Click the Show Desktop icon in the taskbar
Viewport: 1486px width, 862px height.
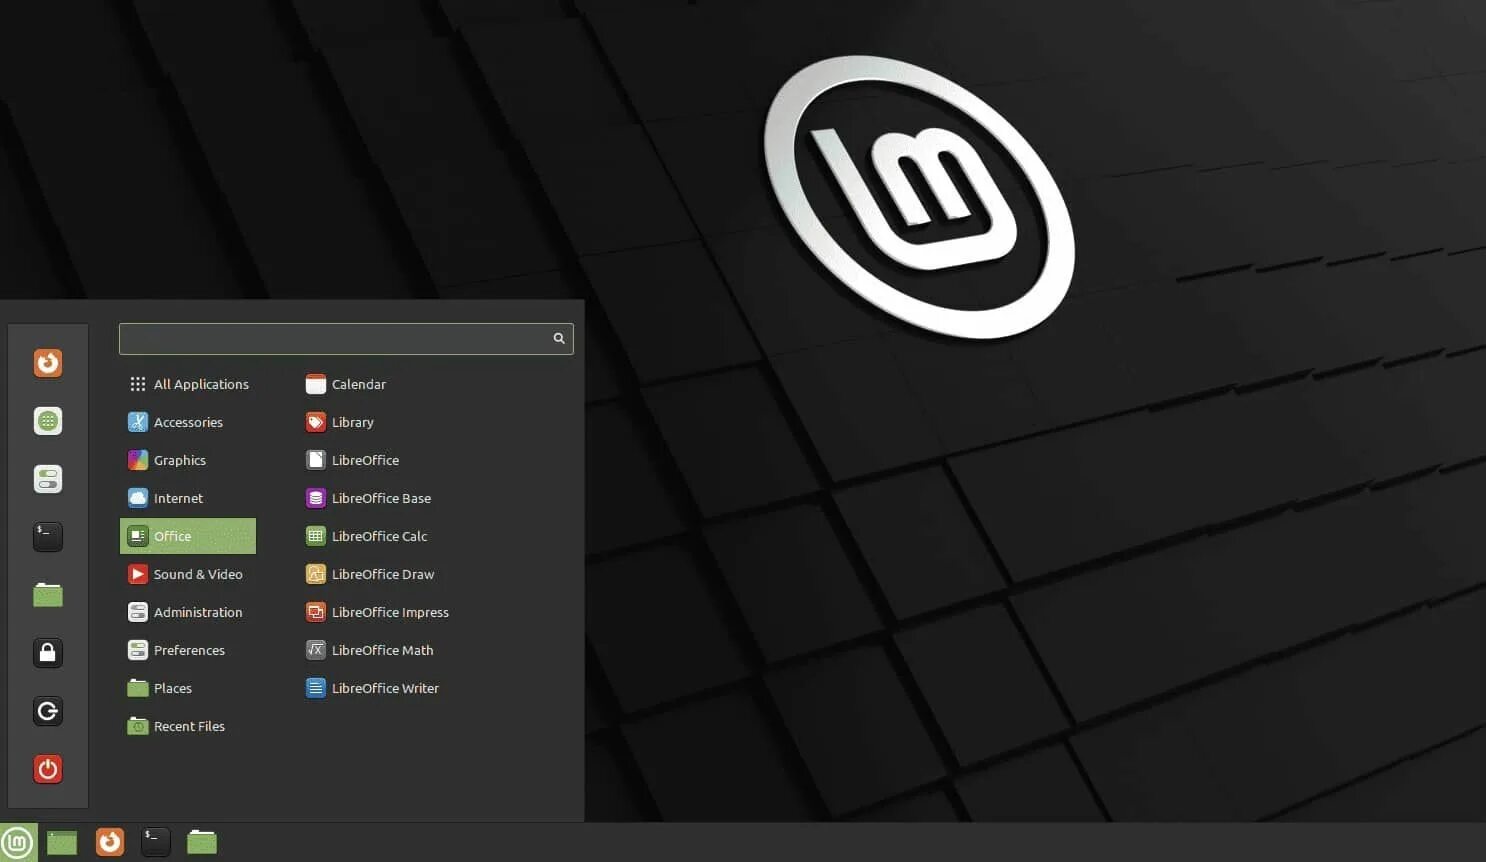click(62, 842)
